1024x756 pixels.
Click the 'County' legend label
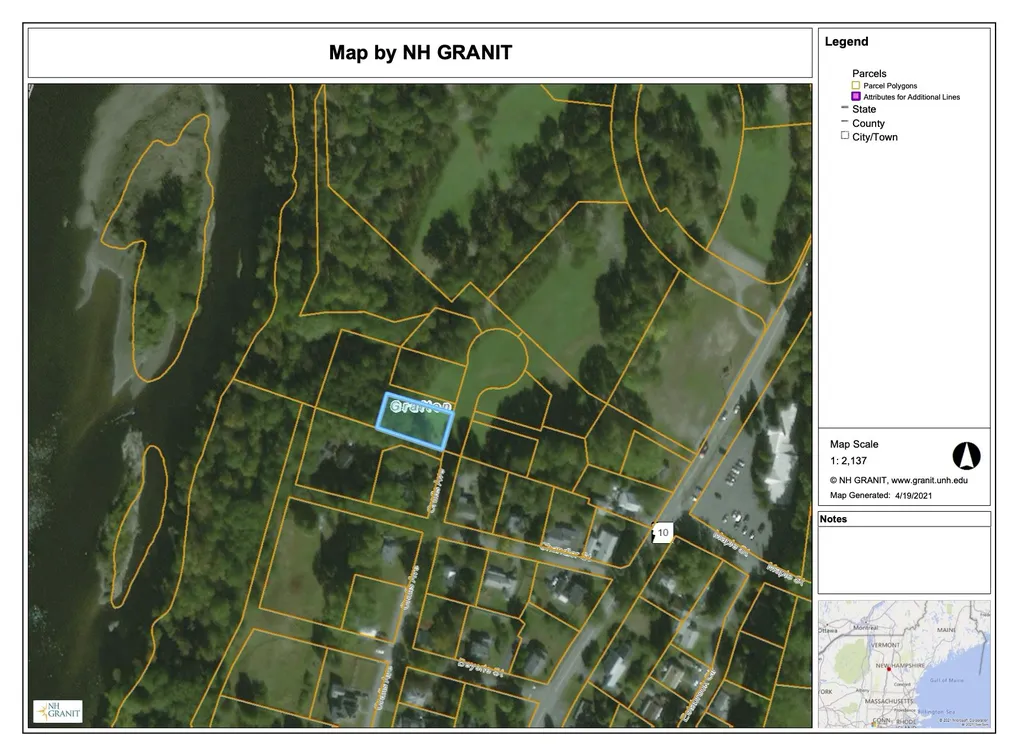(x=869, y=123)
